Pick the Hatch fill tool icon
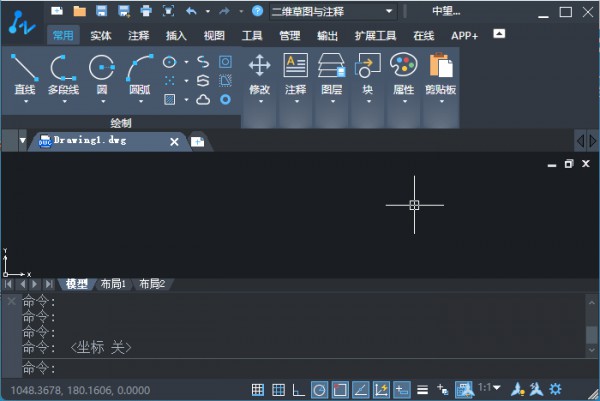 [170, 99]
